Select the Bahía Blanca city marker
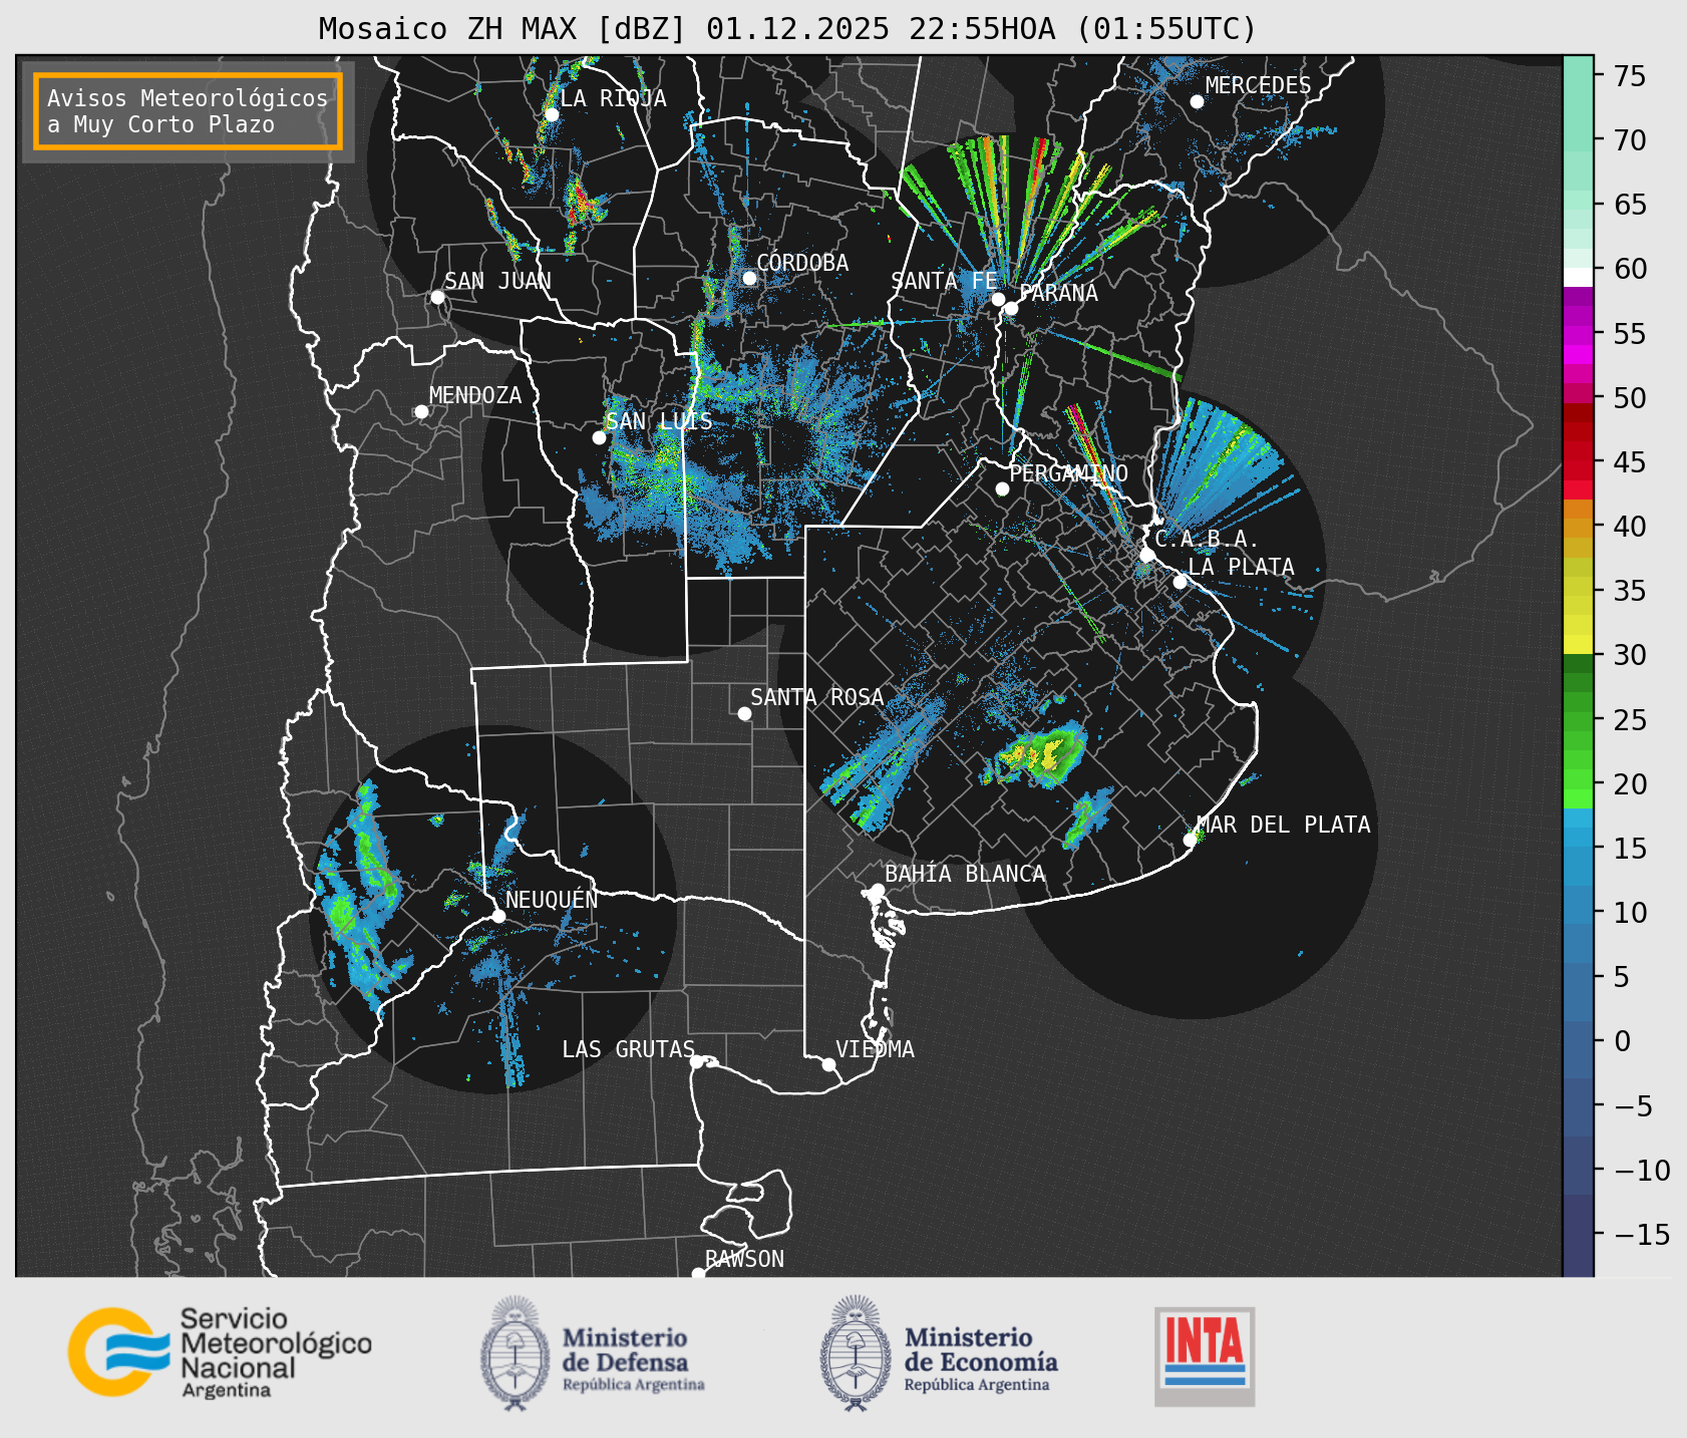 pyautogui.click(x=877, y=890)
